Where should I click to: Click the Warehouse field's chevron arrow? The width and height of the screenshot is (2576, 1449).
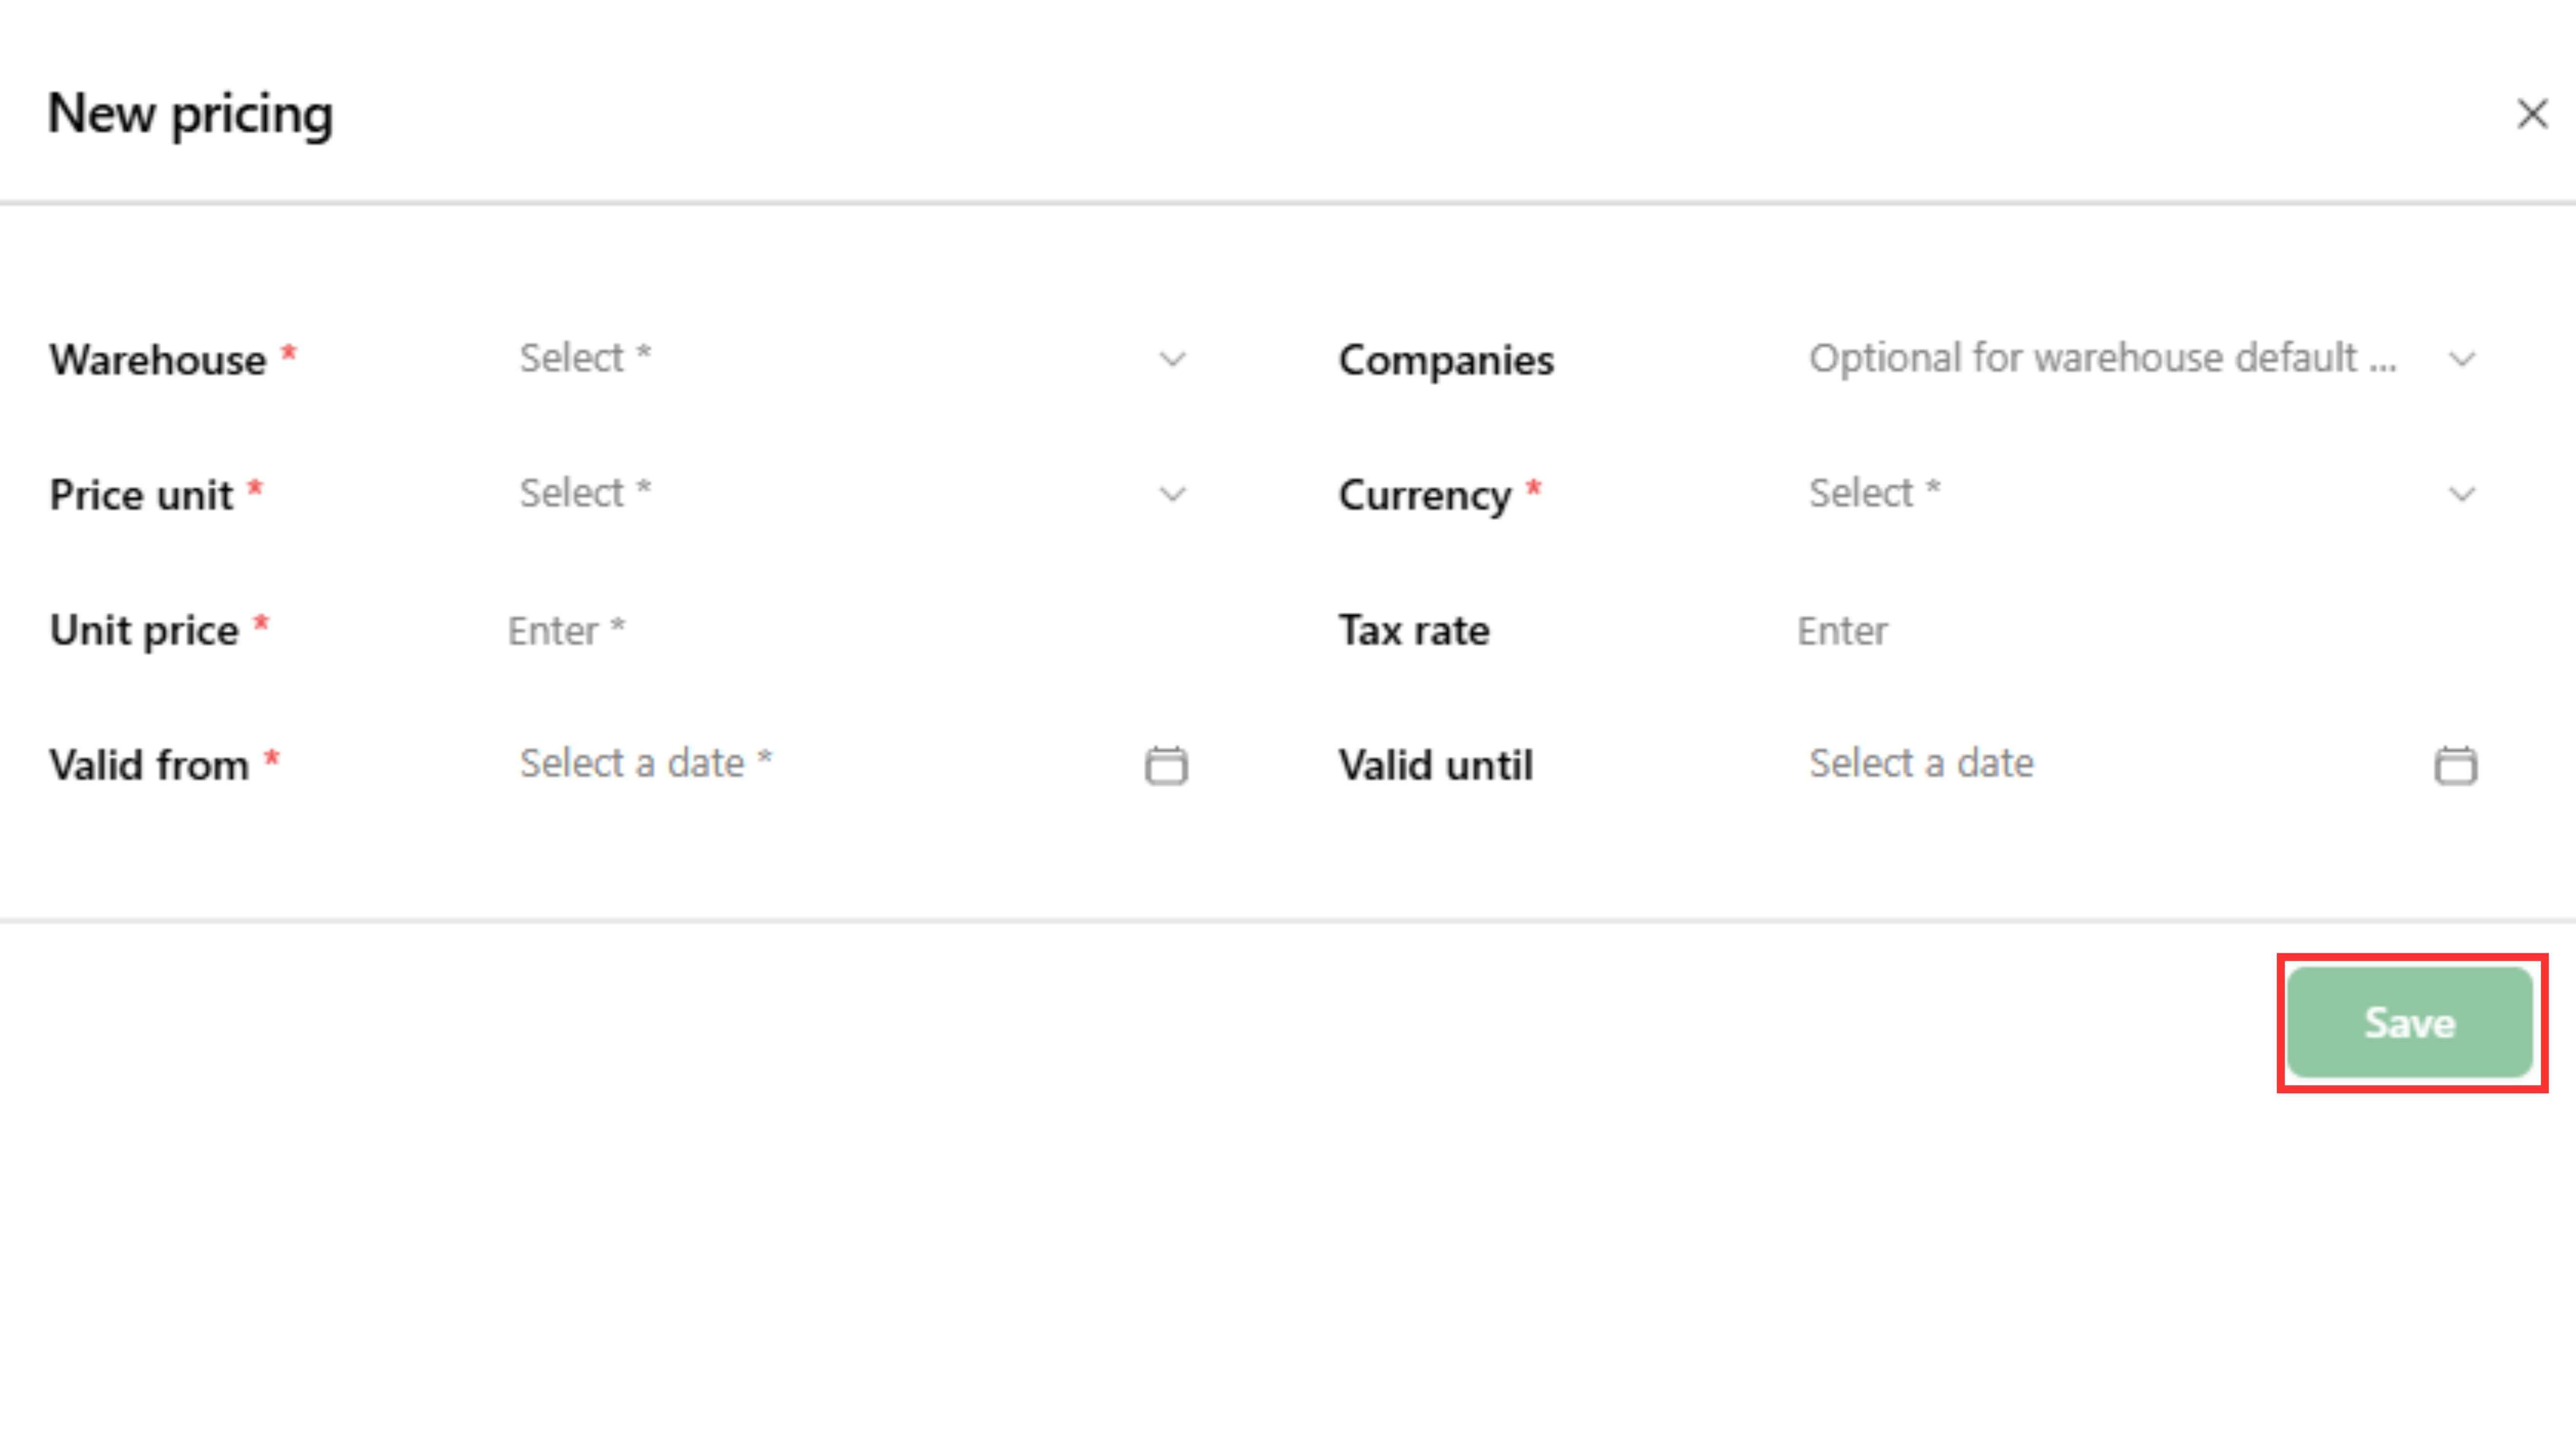click(x=1172, y=359)
